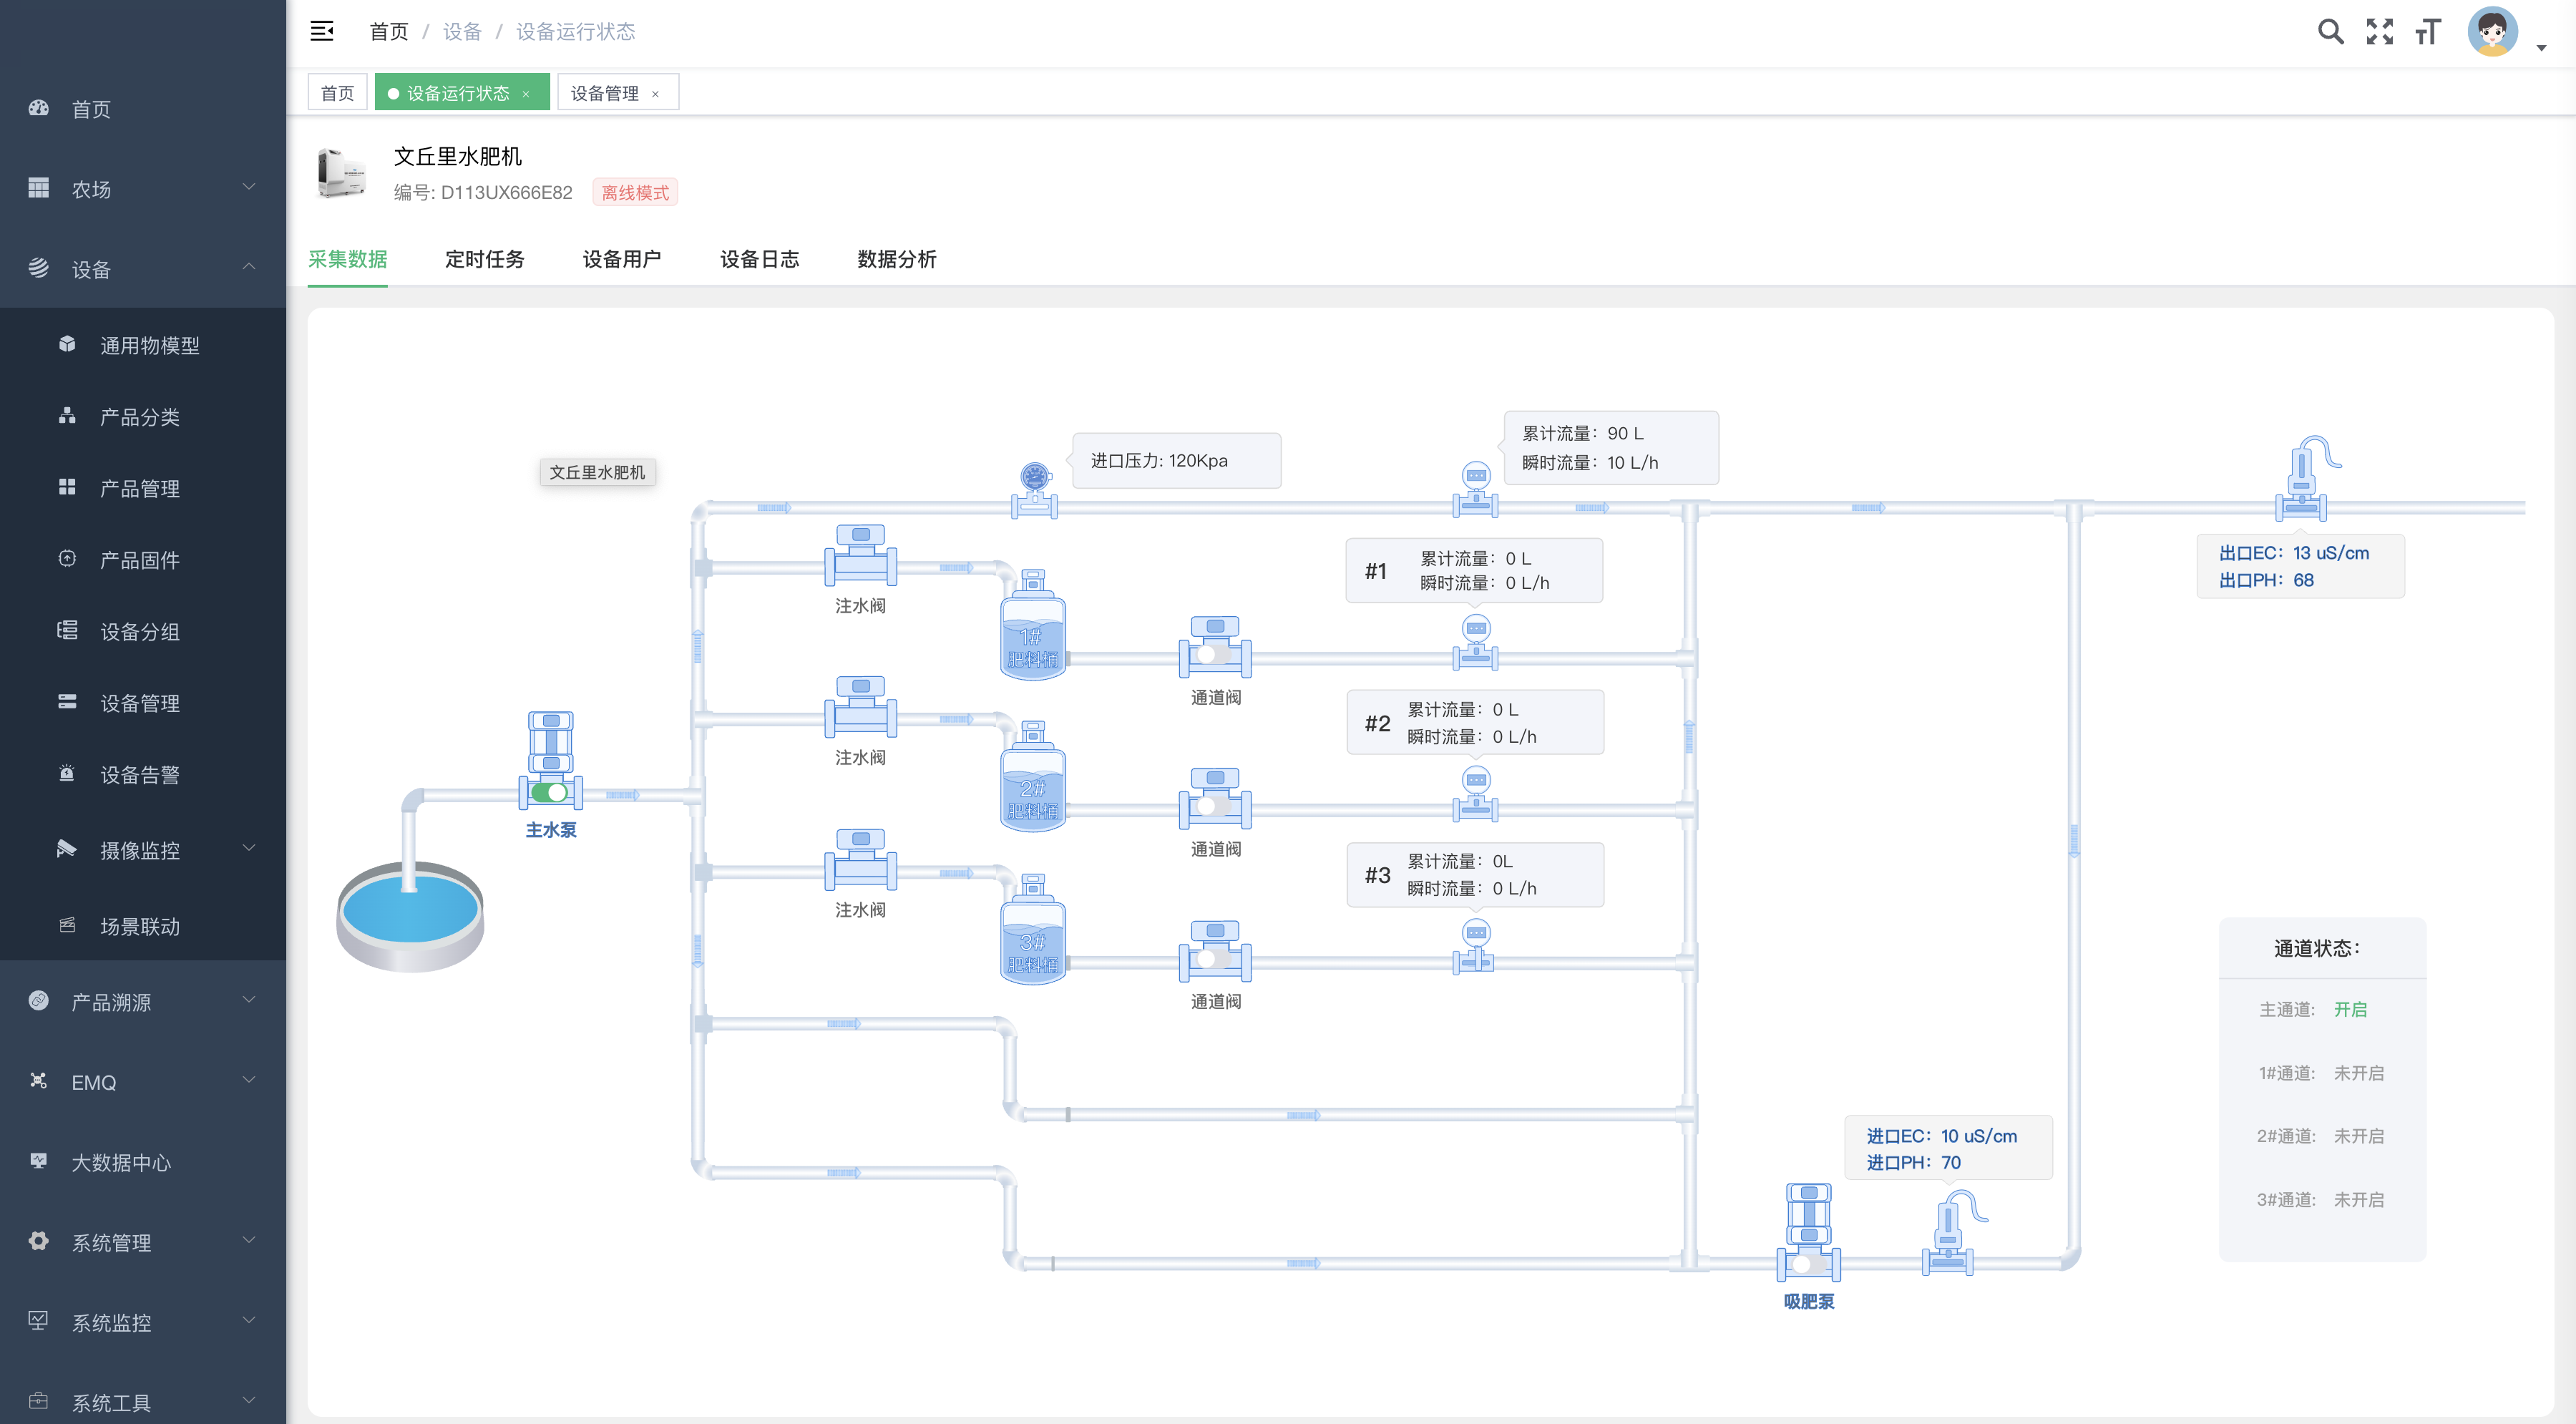This screenshot has height=1424, width=2576.
Task: Toggle the first channel valve switch
Action: pos(1213,654)
